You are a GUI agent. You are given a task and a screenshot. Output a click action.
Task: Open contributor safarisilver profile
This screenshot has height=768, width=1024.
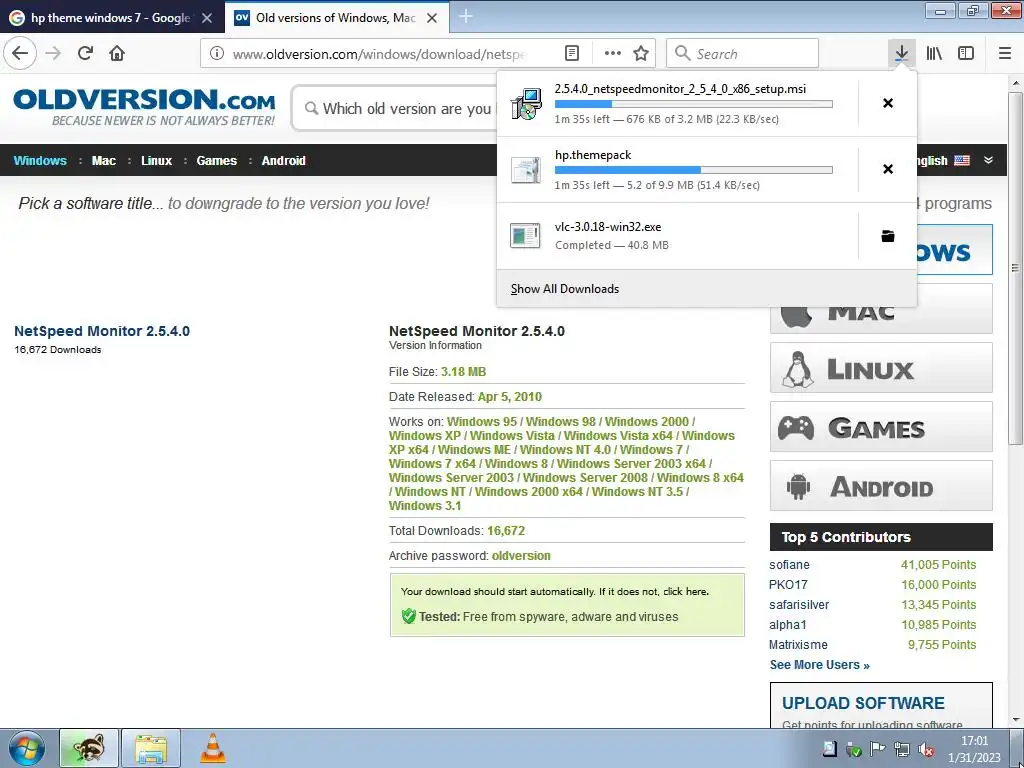[x=799, y=605]
